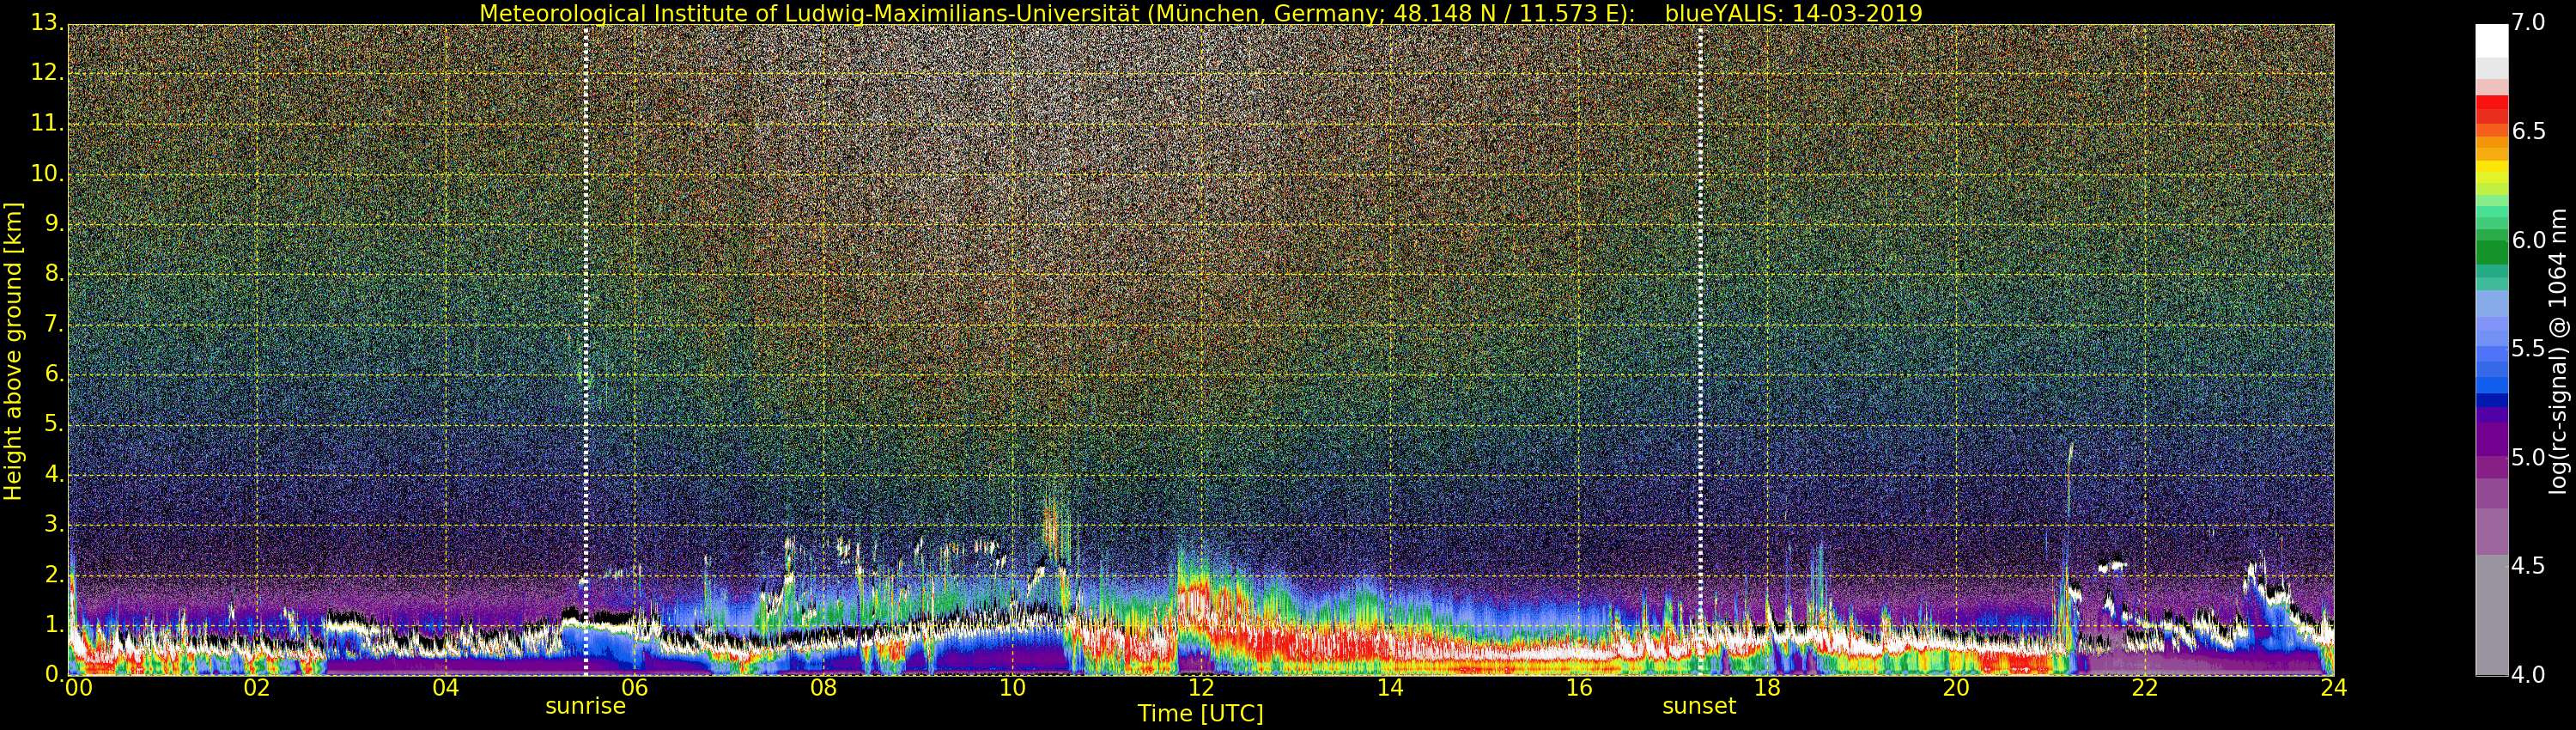Image resolution: width=2576 pixels, height=730 pixels.
Task: Click the colorbar tick value 6.0
Action: (x=2528, y=240)
